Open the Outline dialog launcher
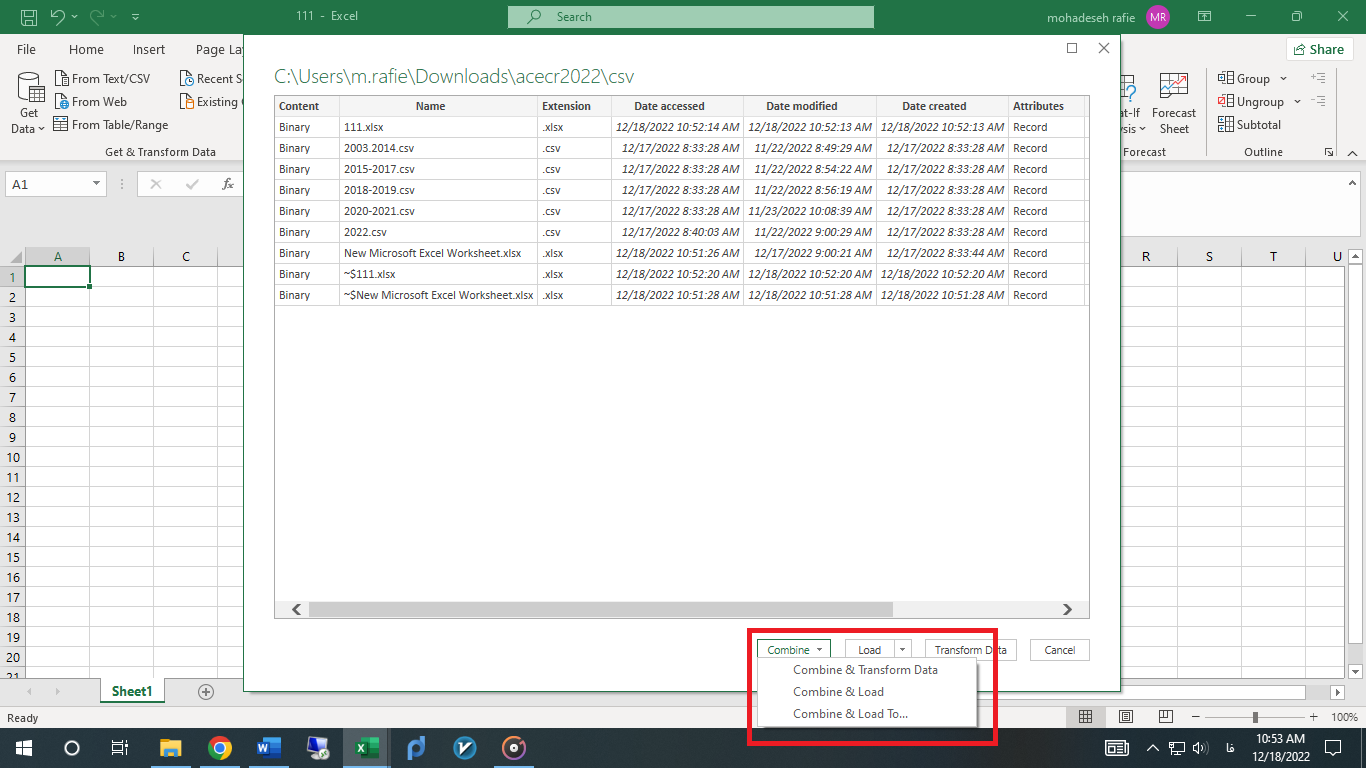1366x768 pixels. 1329,152
